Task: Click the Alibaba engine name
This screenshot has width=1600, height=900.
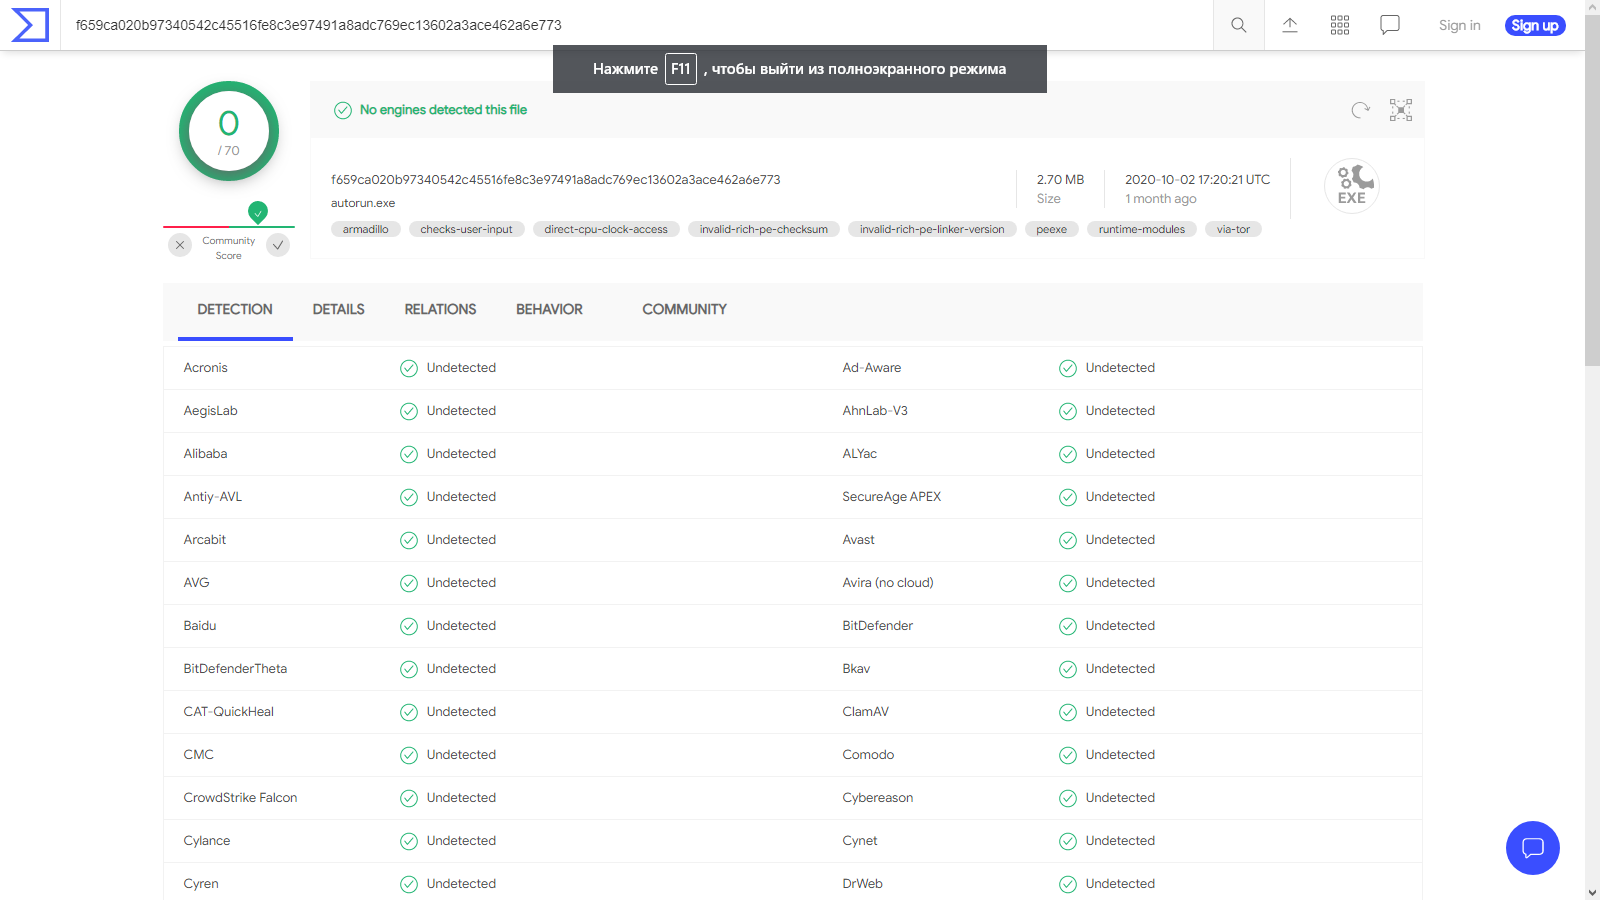Action: point(205,454)
